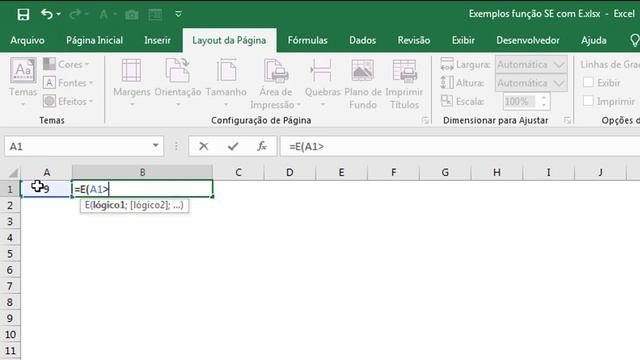Screen dimensions: 640x360
Task: Select column header J
Action: click(600, 172)
